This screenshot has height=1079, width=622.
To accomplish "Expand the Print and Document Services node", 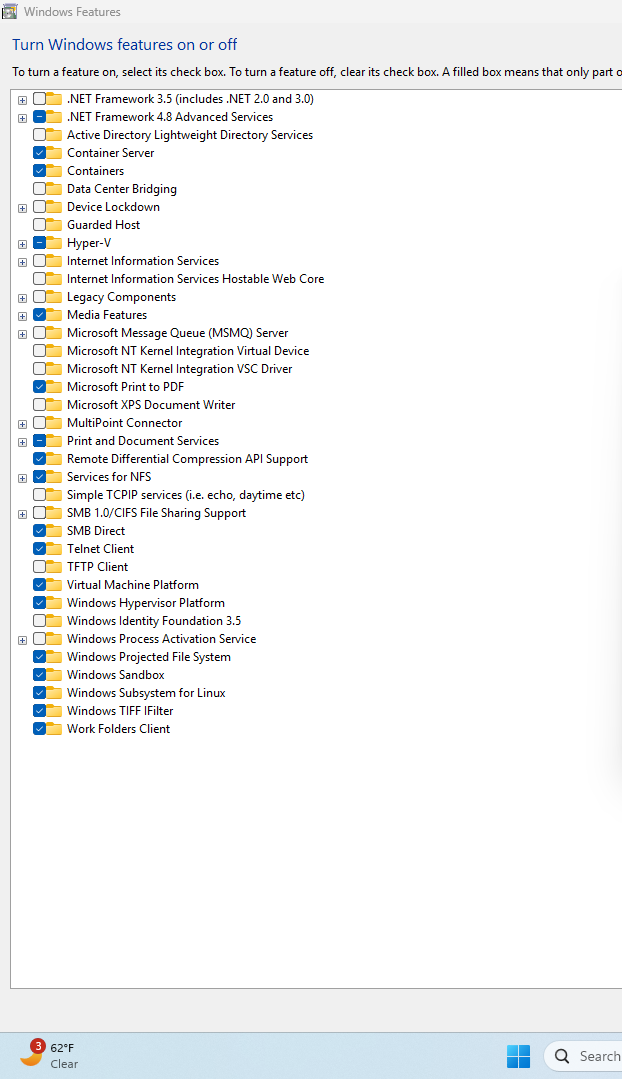I will coord(22,442).
